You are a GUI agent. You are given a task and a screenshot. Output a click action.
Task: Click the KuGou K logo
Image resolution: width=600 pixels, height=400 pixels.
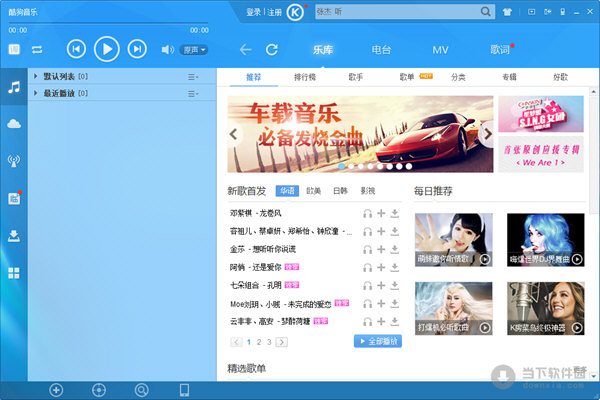point(295,12)
